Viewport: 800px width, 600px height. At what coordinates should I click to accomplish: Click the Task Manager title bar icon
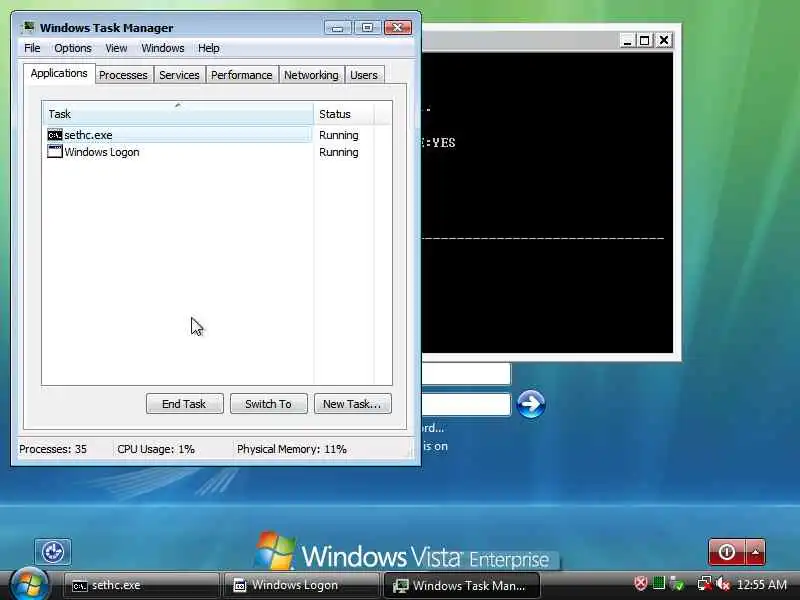[29, 27]
